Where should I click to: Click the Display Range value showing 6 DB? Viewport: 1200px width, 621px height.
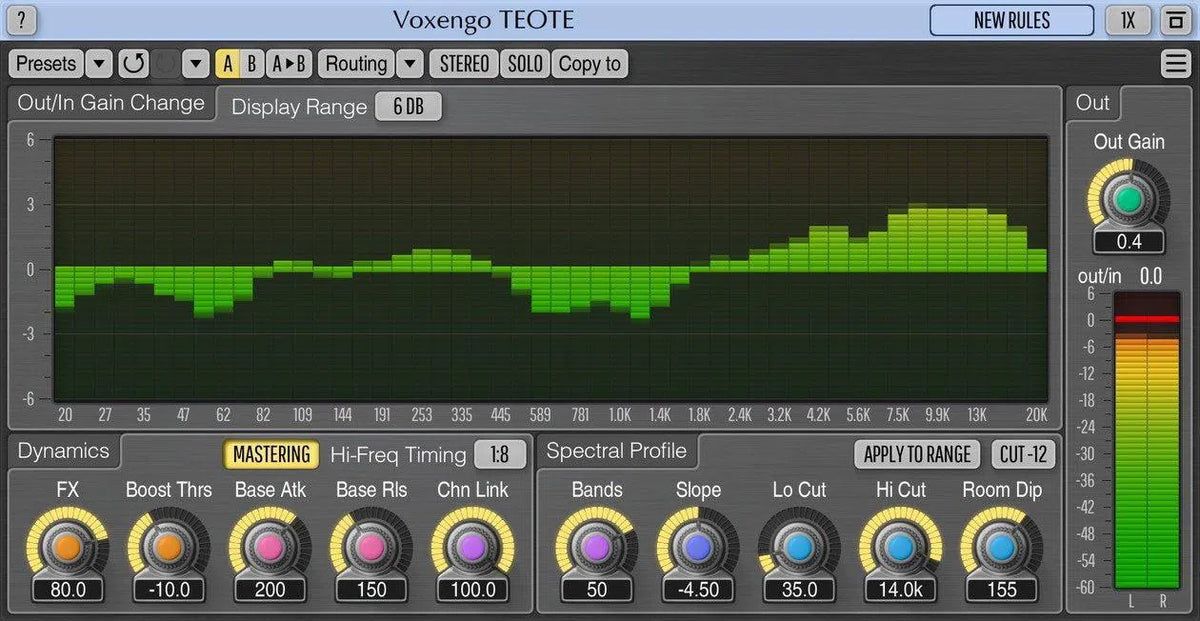point(408,106)
